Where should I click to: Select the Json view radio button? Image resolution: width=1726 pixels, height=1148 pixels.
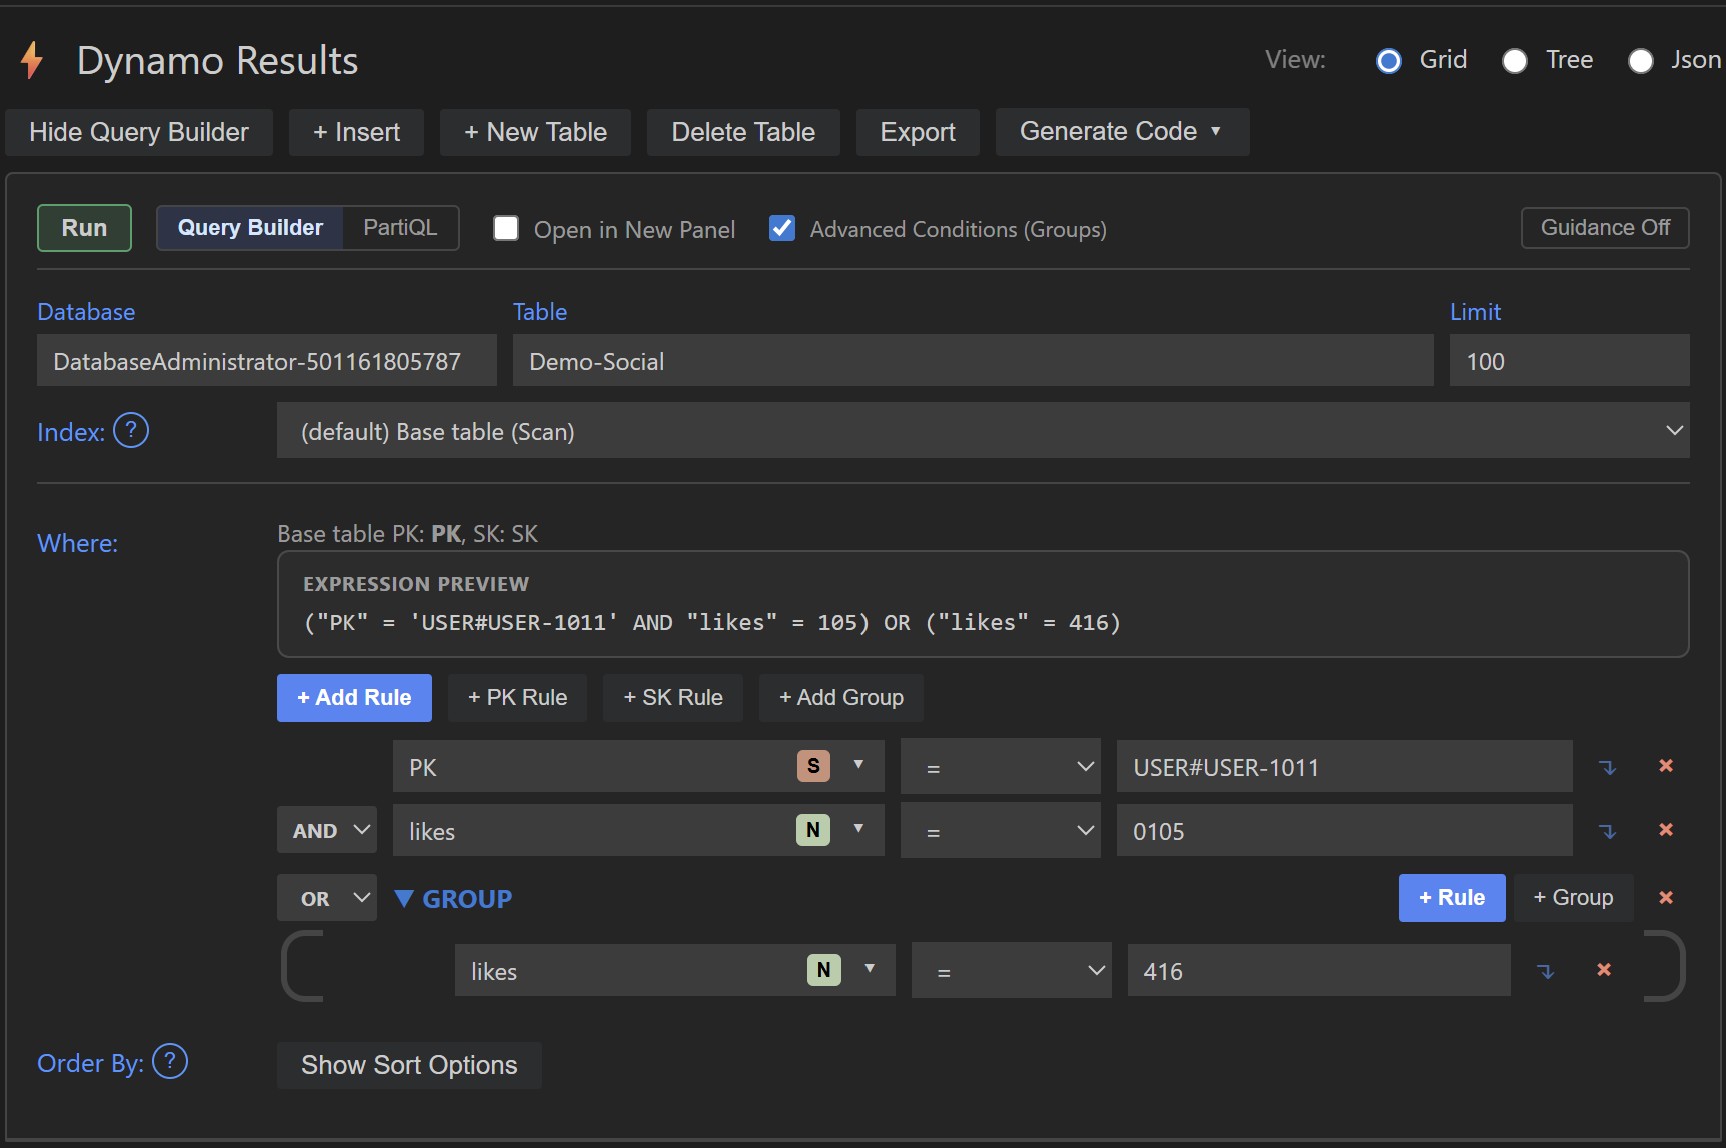coord(1641,61)
